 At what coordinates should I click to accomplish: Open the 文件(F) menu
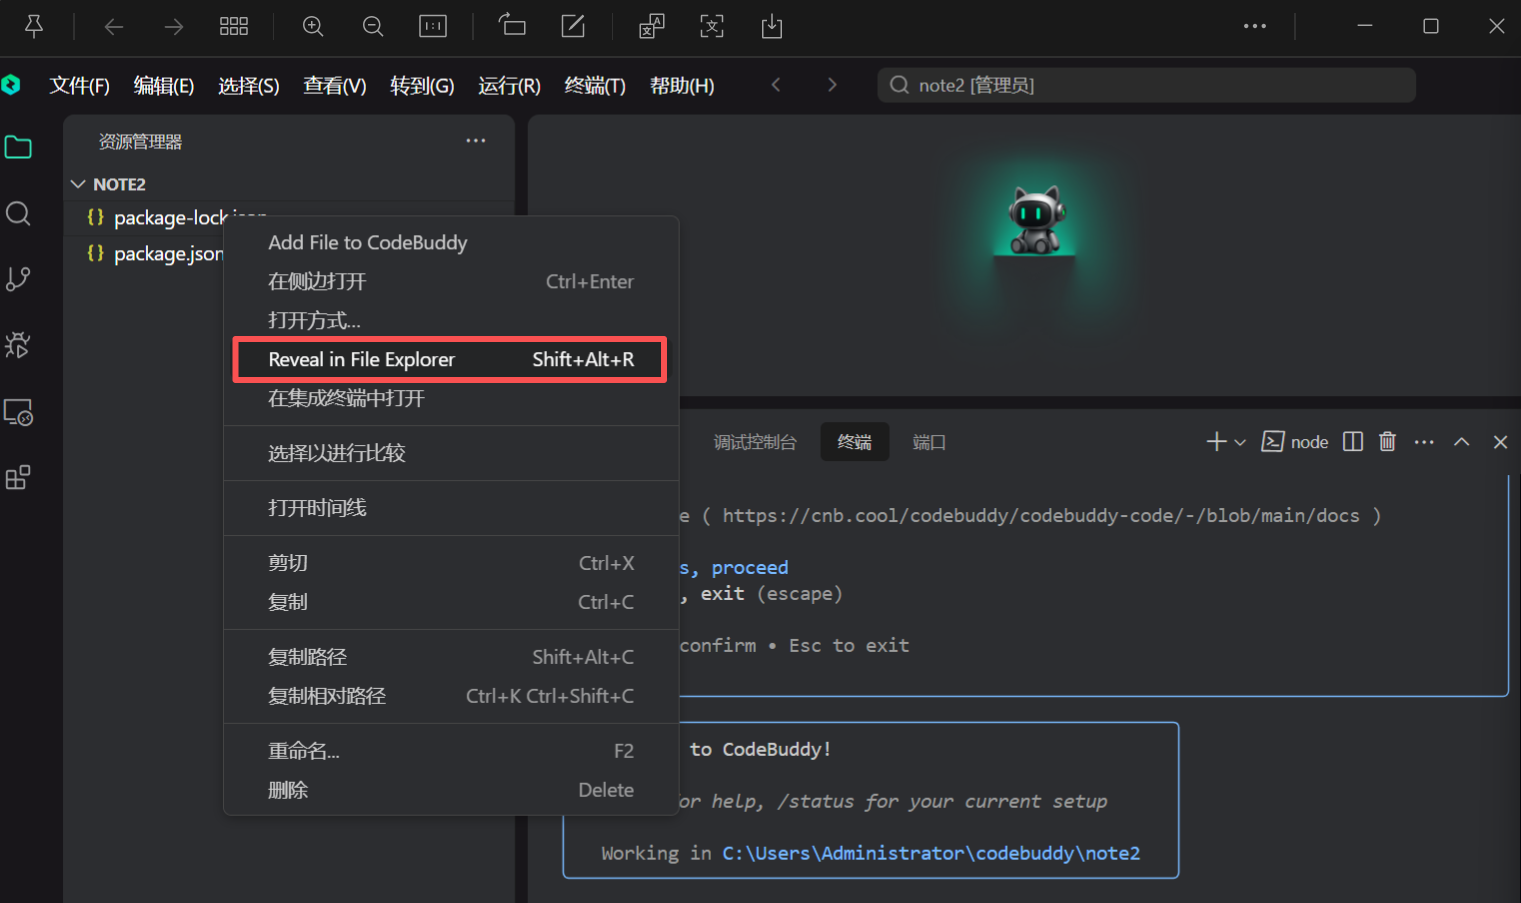[x=79, y=86]
